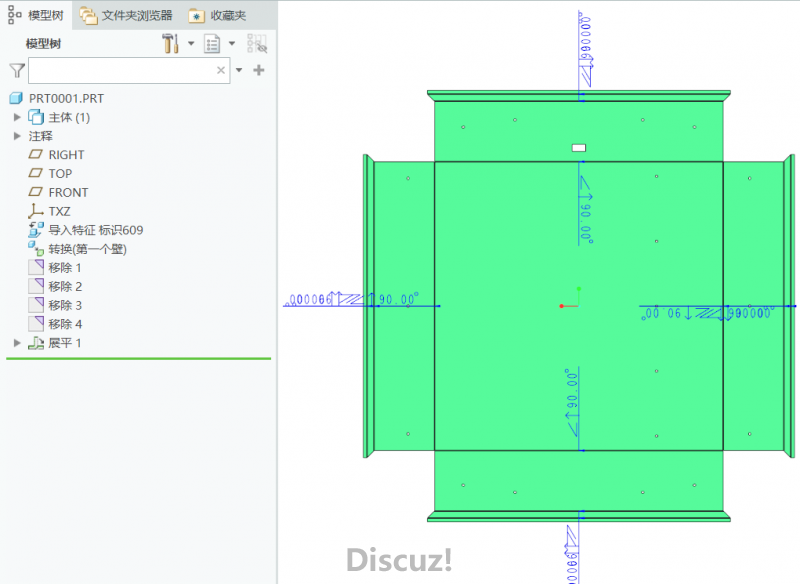Image resolution: width=800 pixels, height=584 pixels.
Task: Select the RIGHT datum plane
Action: pos(66,155)
